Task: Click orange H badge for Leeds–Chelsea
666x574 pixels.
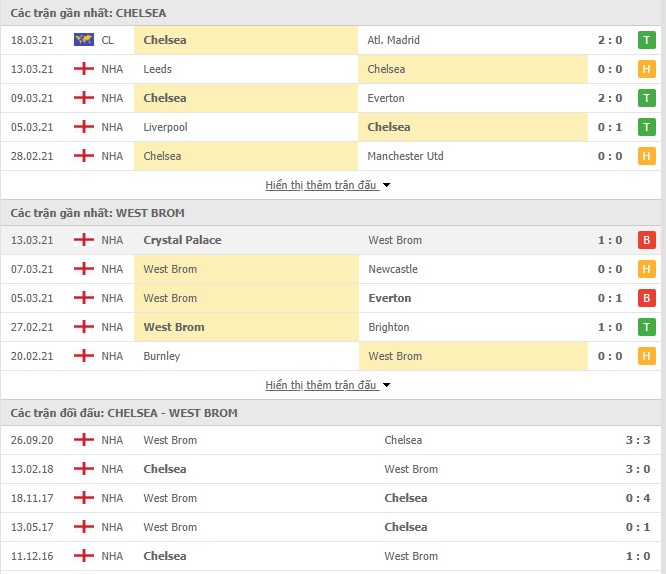Action: tap(646, 69)
